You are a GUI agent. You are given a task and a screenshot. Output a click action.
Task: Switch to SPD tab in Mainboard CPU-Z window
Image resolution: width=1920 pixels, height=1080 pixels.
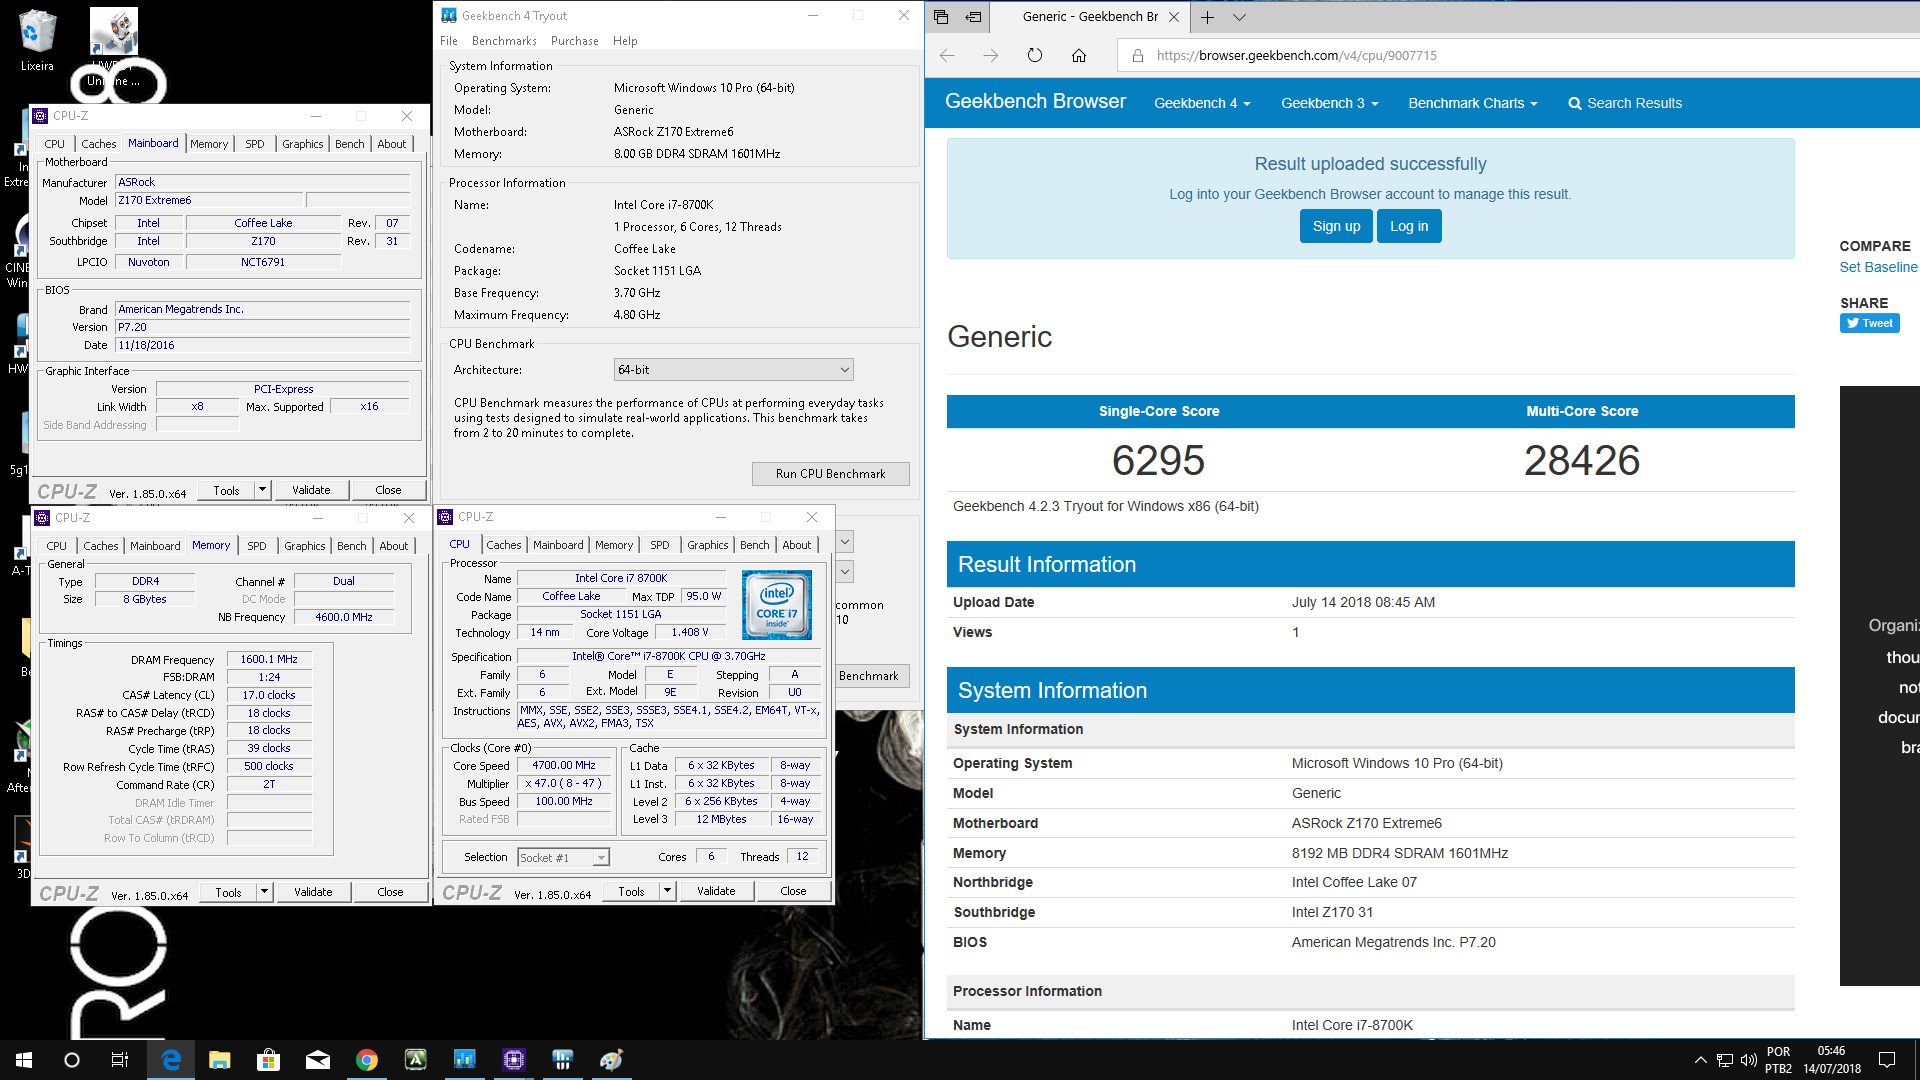point(255,144)
